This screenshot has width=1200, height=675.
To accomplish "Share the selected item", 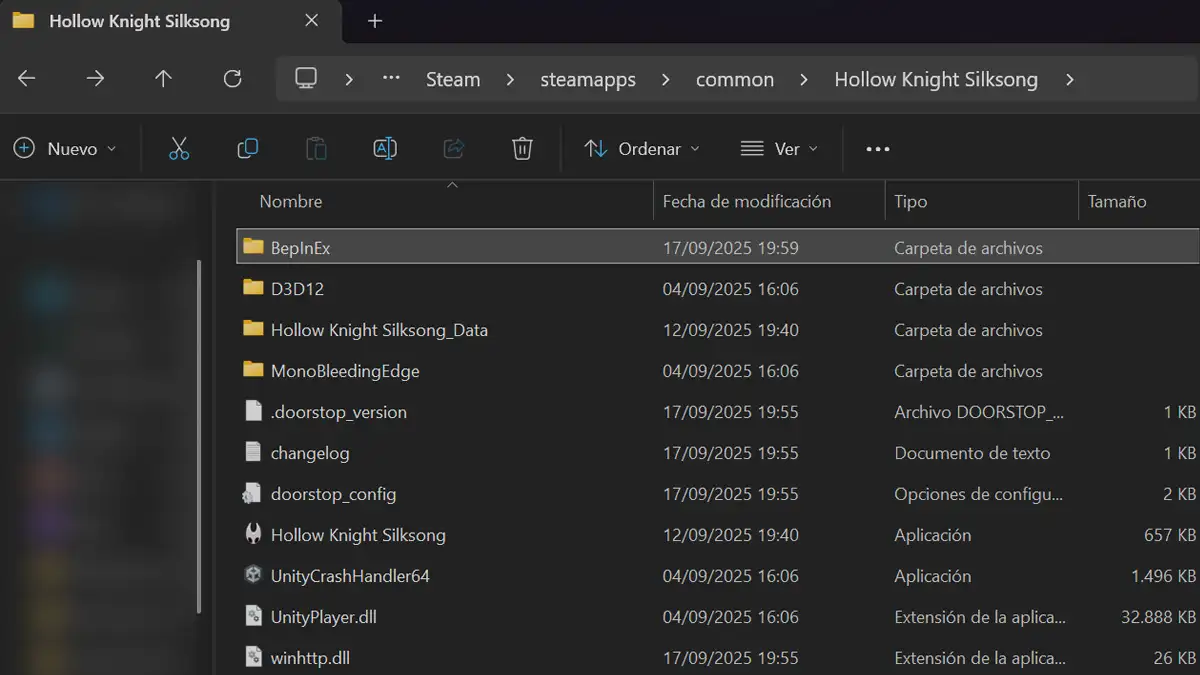I will pyautogui.click(x=453, y=149).
